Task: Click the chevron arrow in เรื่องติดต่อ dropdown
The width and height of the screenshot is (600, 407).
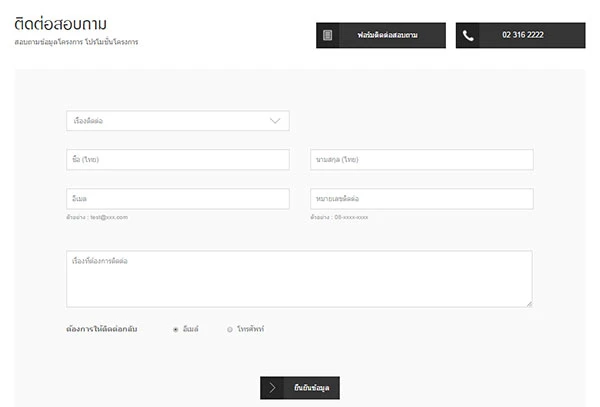Action: 276,121
